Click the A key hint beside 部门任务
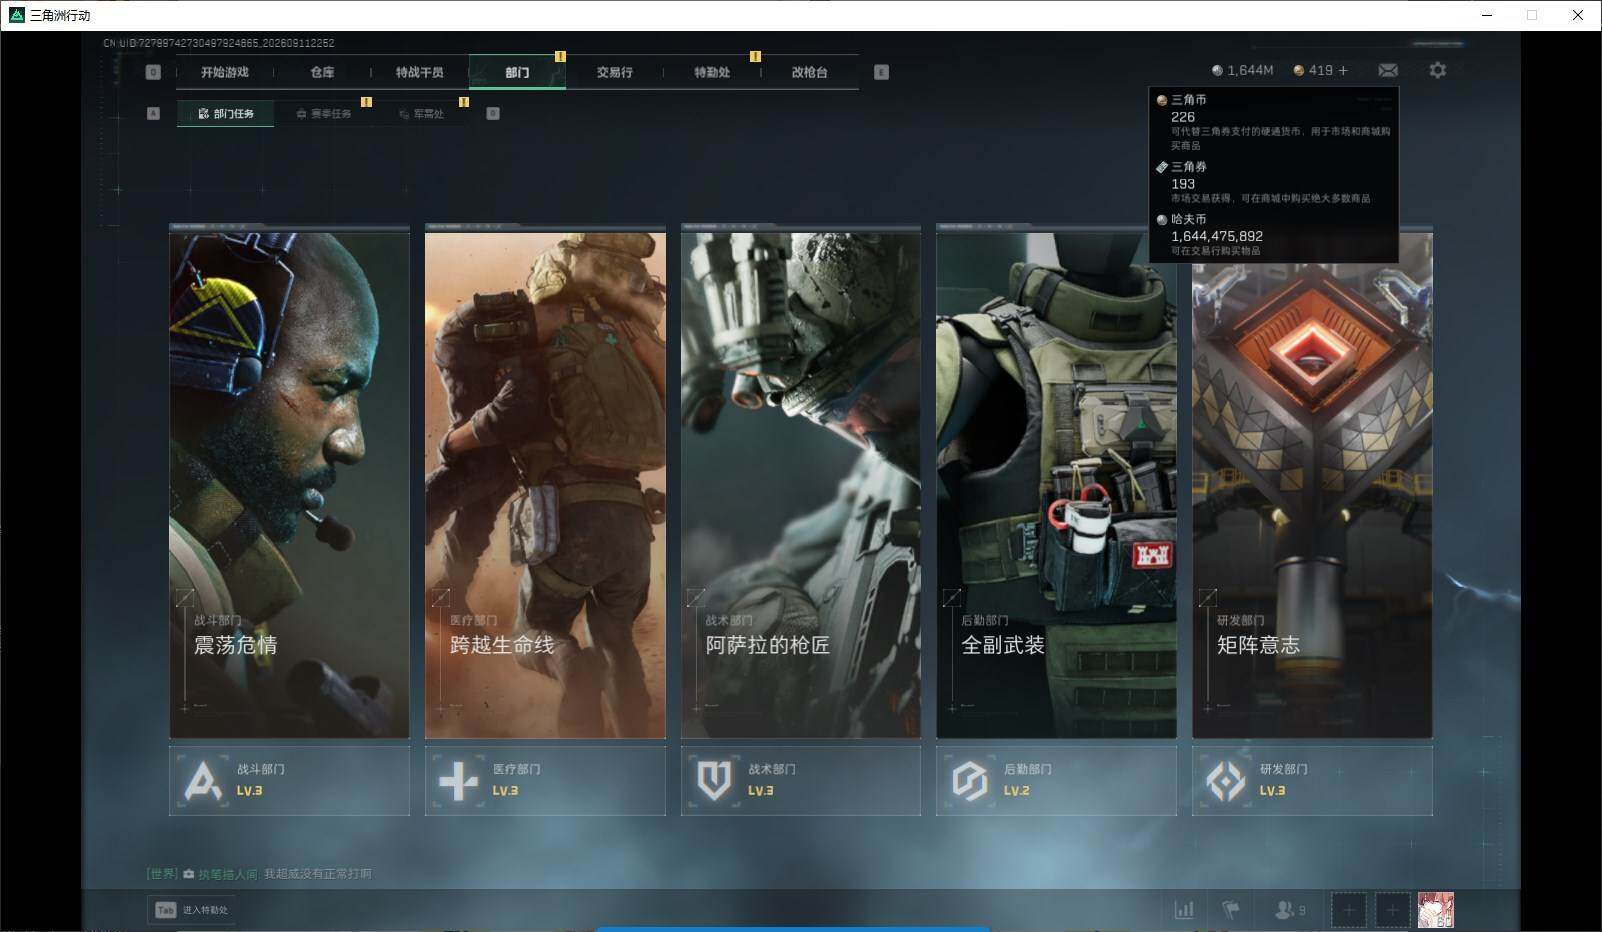This screenshot has width=1602, height=932. click(153, 113)
